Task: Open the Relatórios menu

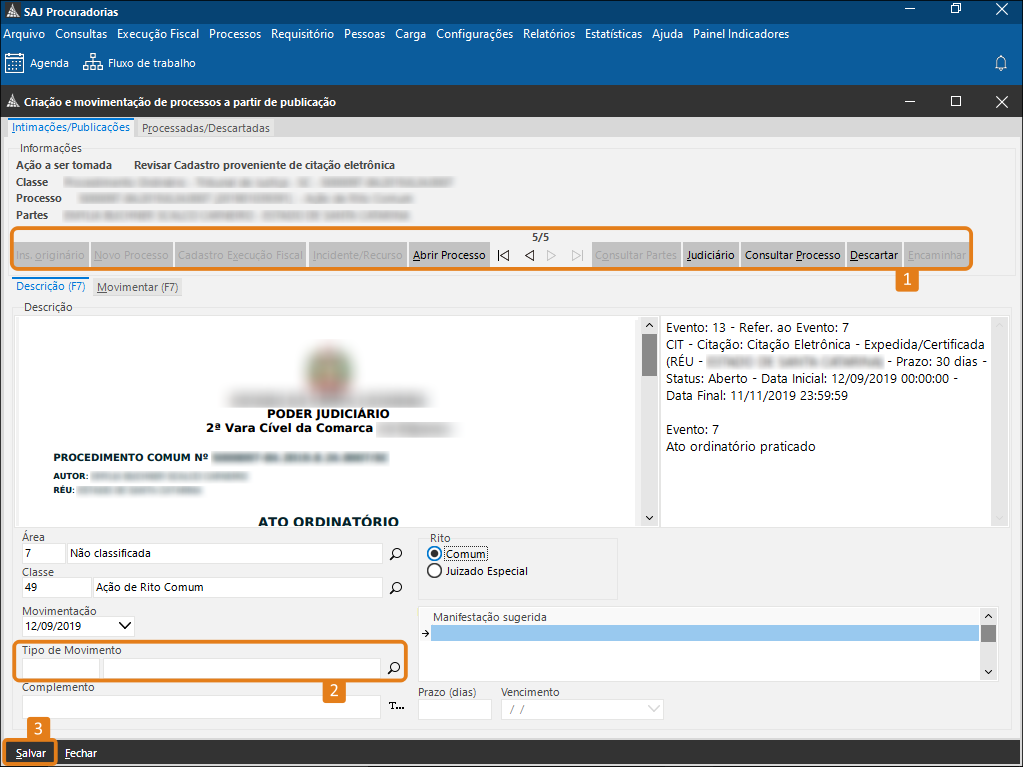Action: (549, 34)
